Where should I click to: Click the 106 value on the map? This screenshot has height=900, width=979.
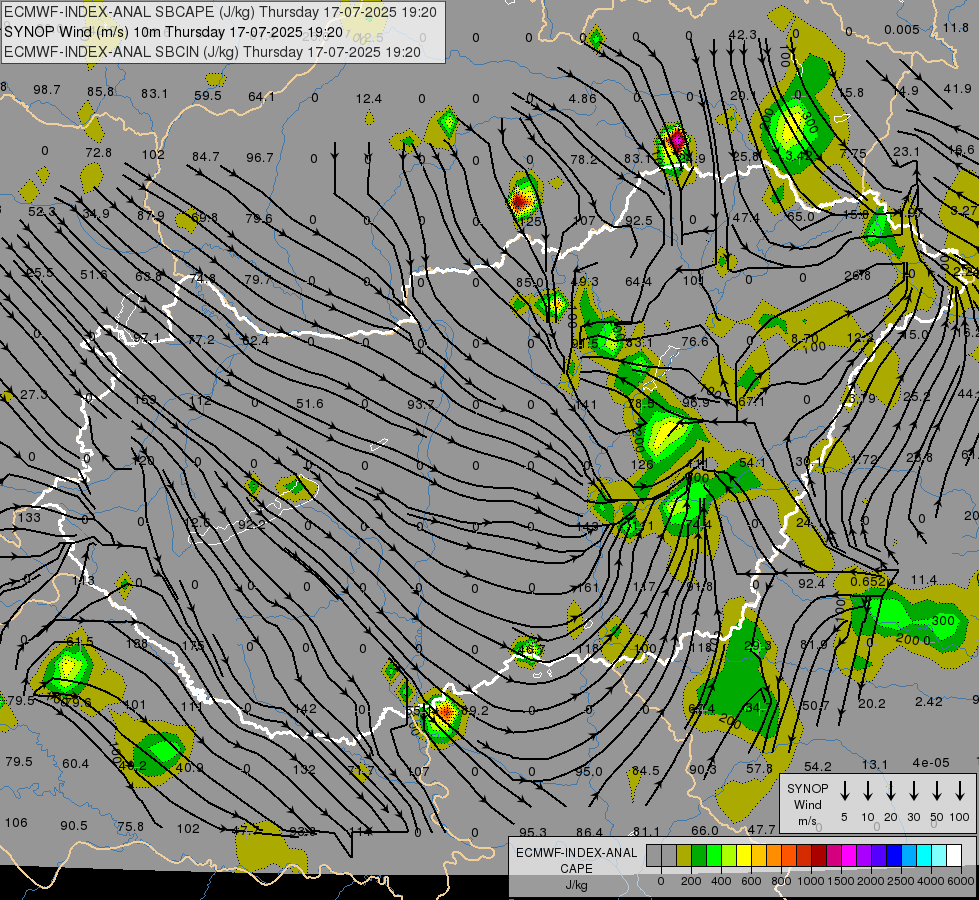point(16,822)
